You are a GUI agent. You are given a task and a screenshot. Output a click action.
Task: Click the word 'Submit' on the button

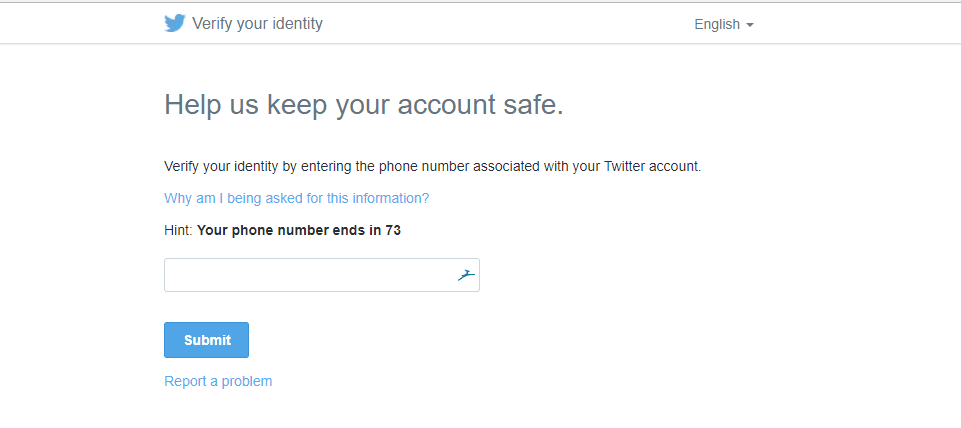pos(207,340)
